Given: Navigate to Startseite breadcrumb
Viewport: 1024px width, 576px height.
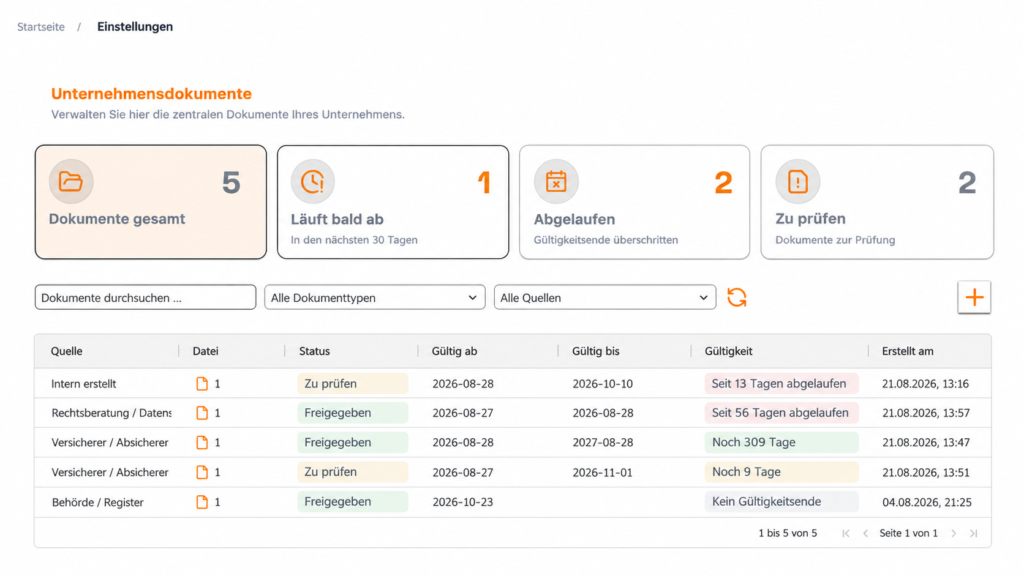Looking at the screenshot, I should pos(41,27).
